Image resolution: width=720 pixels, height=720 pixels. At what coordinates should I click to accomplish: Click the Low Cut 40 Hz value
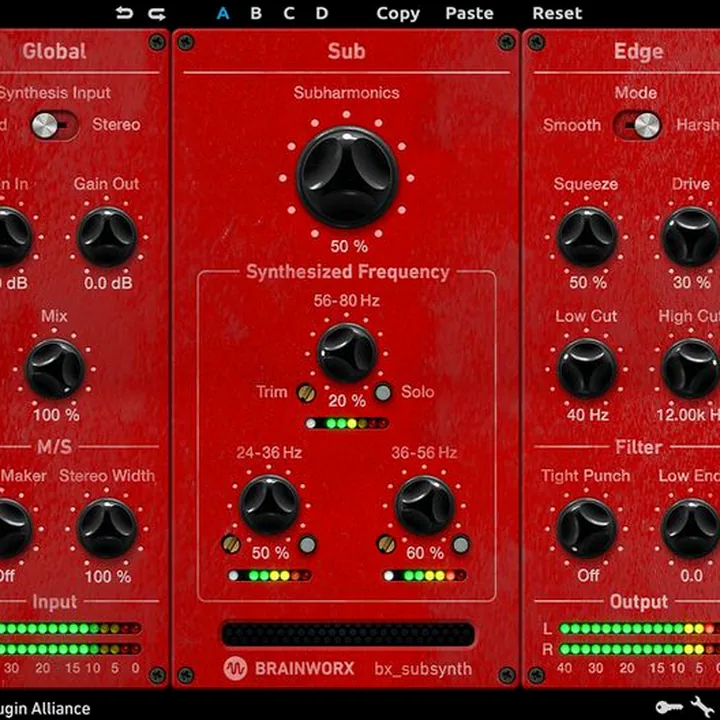pyautogui.click(x=587, y=415)
